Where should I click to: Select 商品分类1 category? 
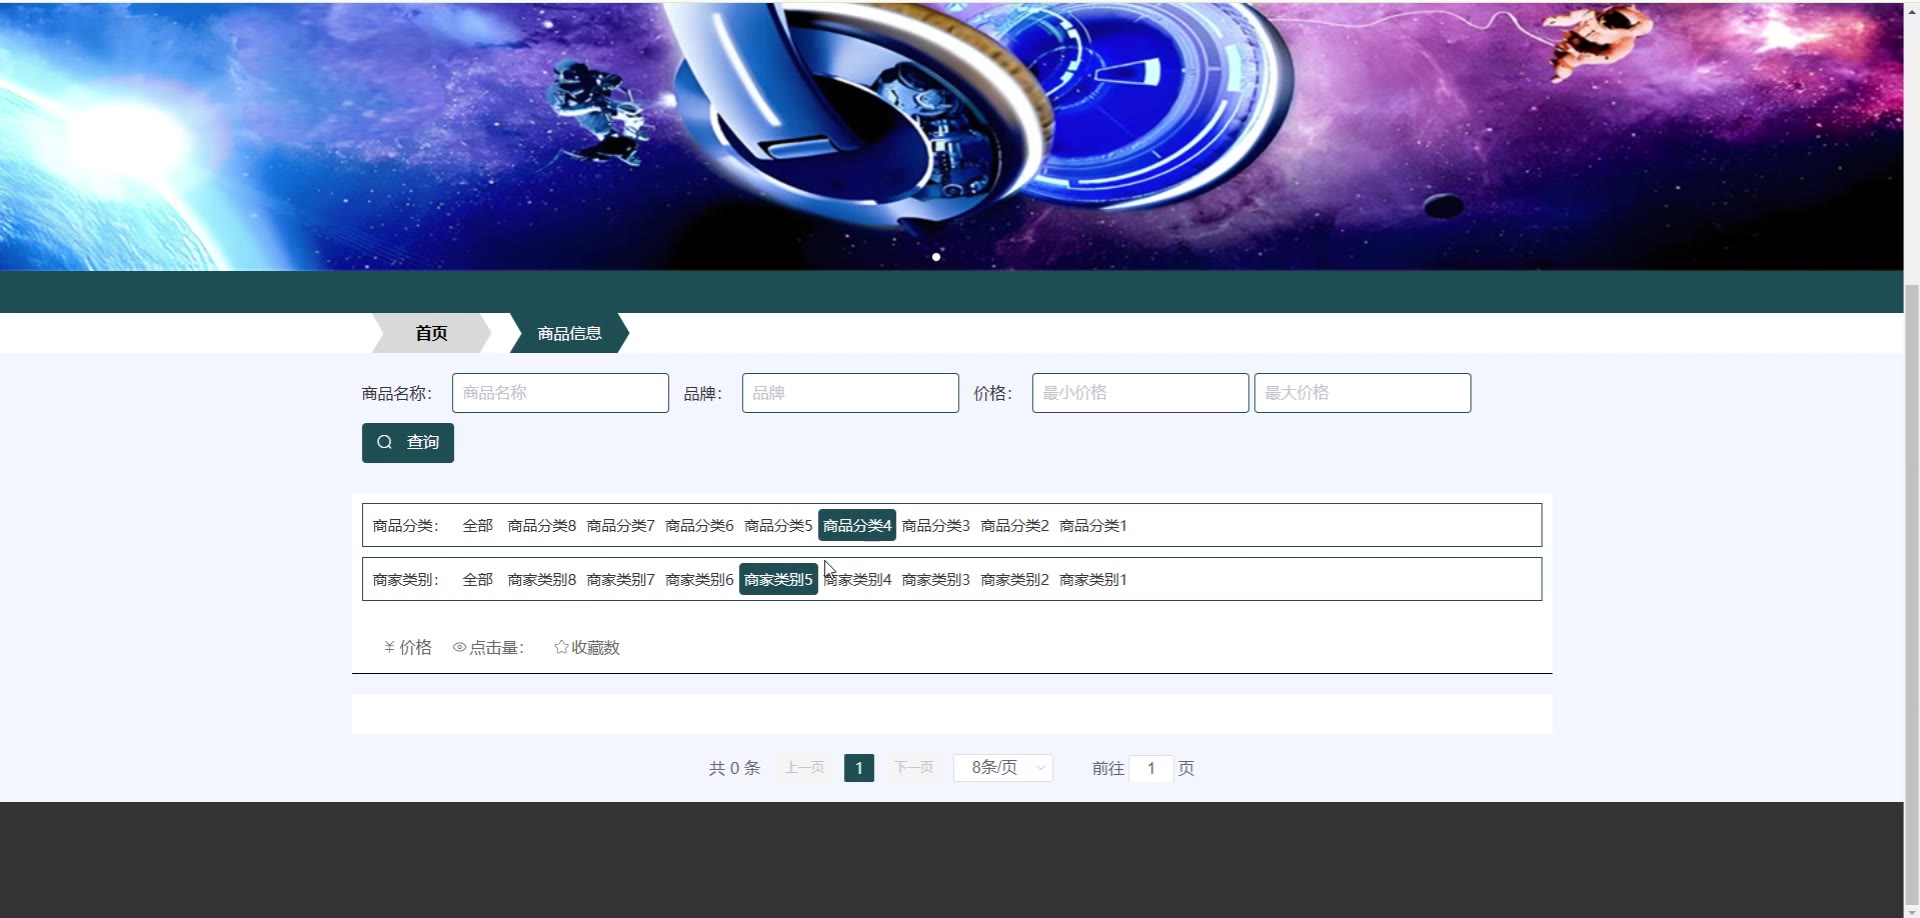click(1093, 525)
